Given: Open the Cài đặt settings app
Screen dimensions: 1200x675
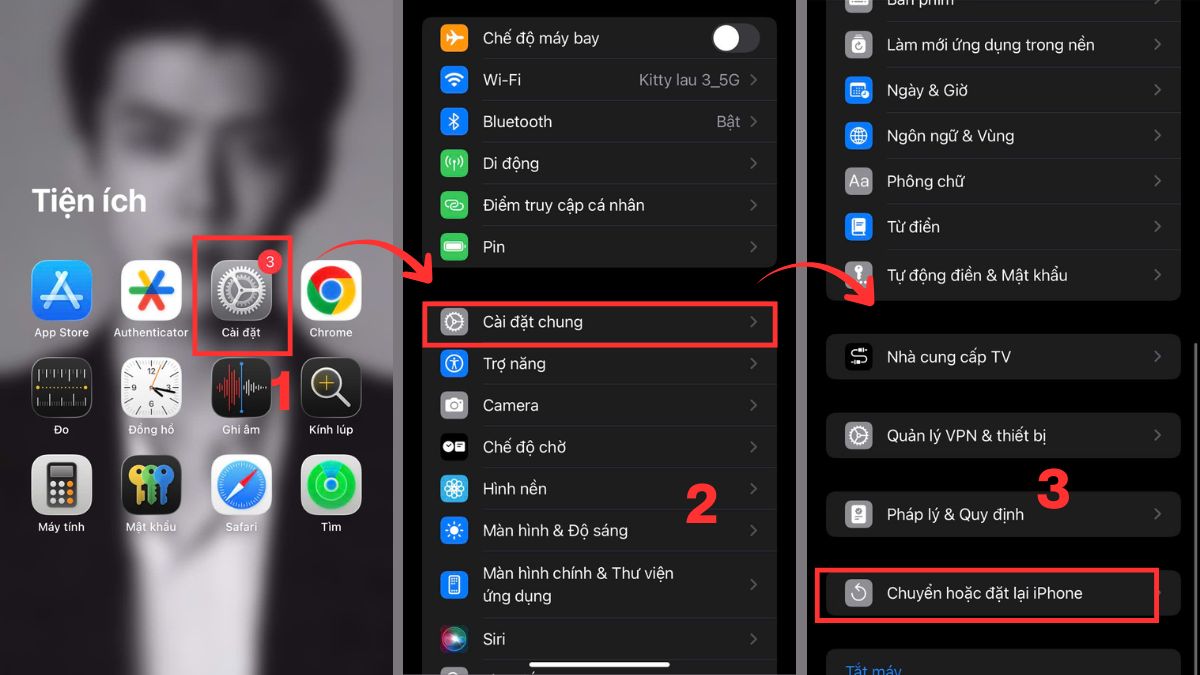Looking at the screenshot, I should click(x=241, y=291).
